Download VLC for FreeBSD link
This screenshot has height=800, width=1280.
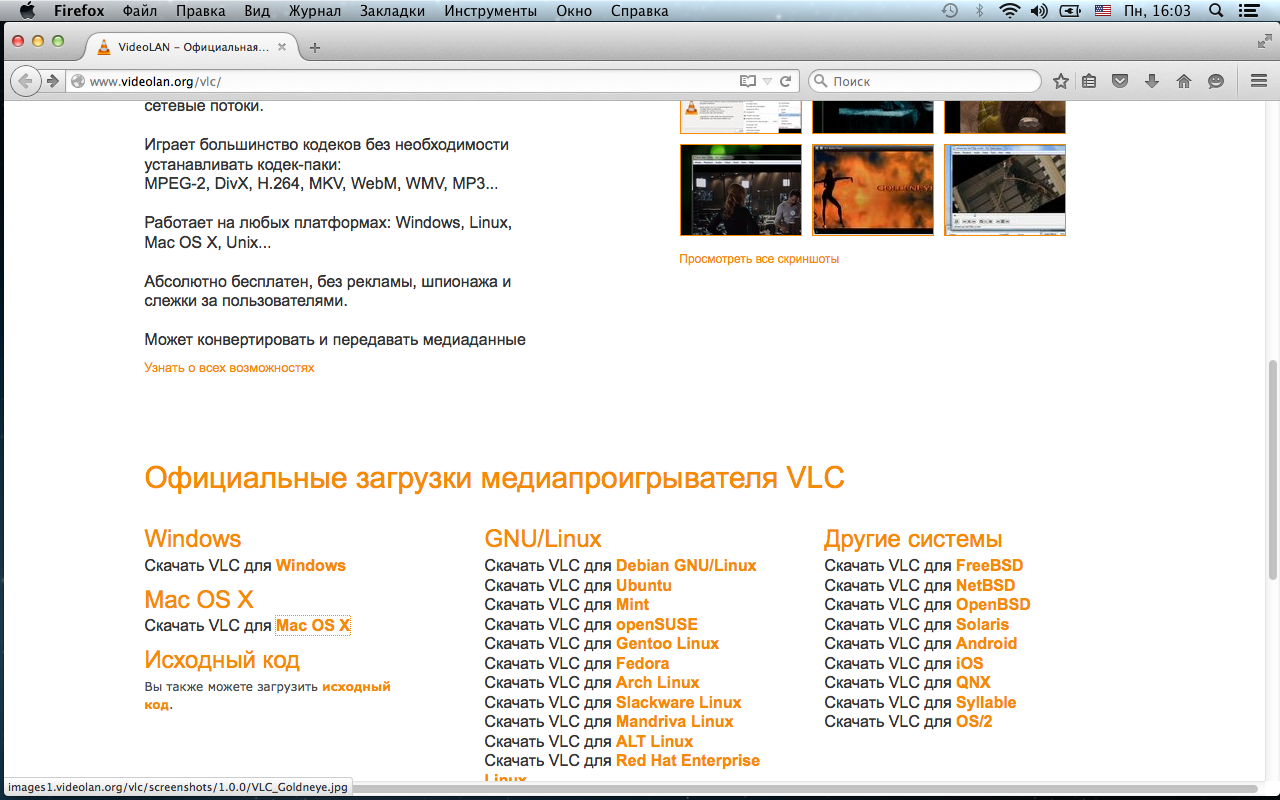pyautogui.click(x=990, y=566)
